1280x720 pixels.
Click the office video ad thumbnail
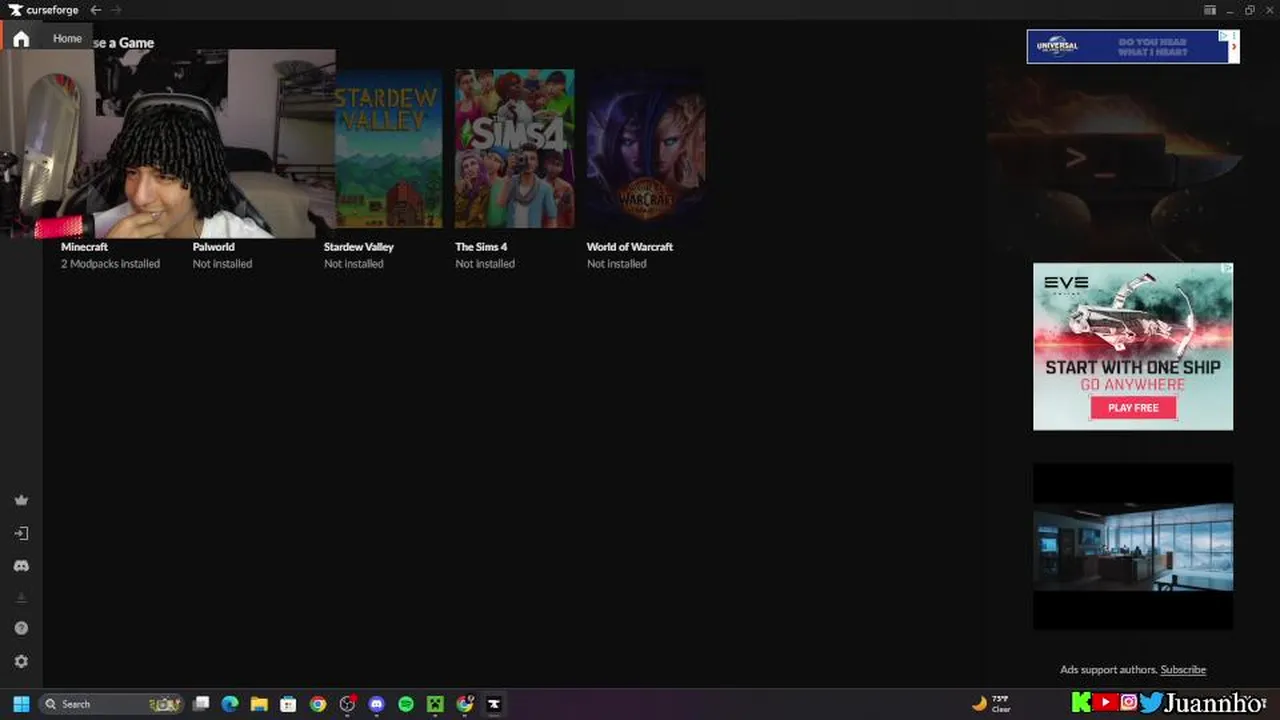click(1133, 546)
